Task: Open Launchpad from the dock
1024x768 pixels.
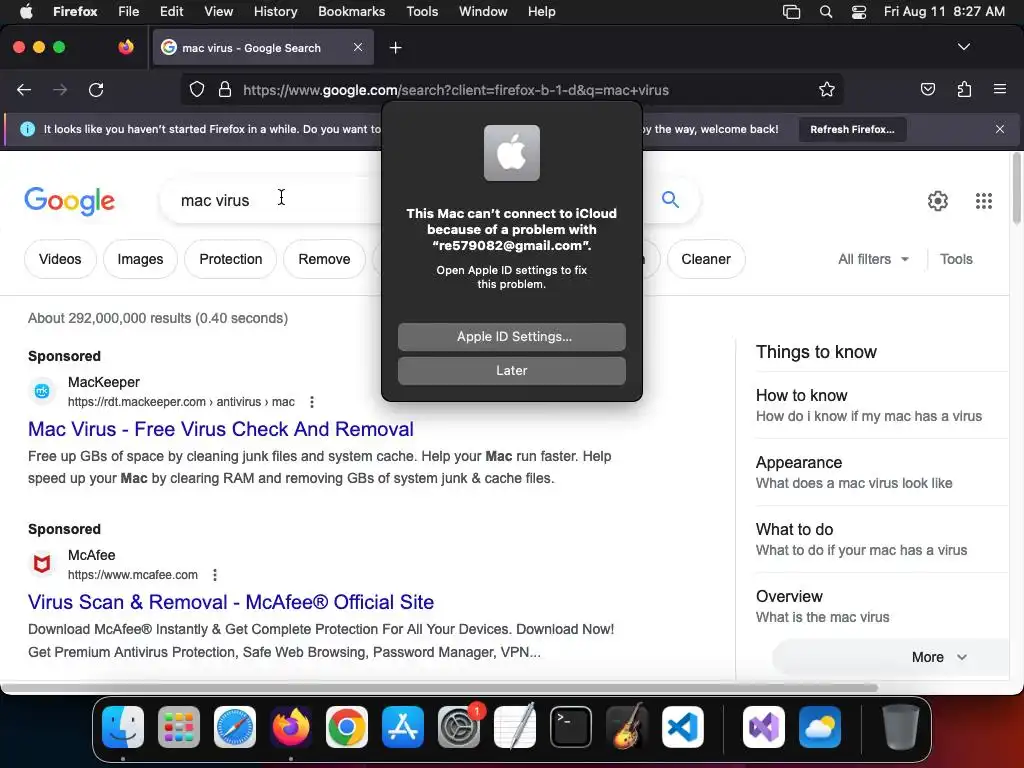Action: (x=179, y=727)
